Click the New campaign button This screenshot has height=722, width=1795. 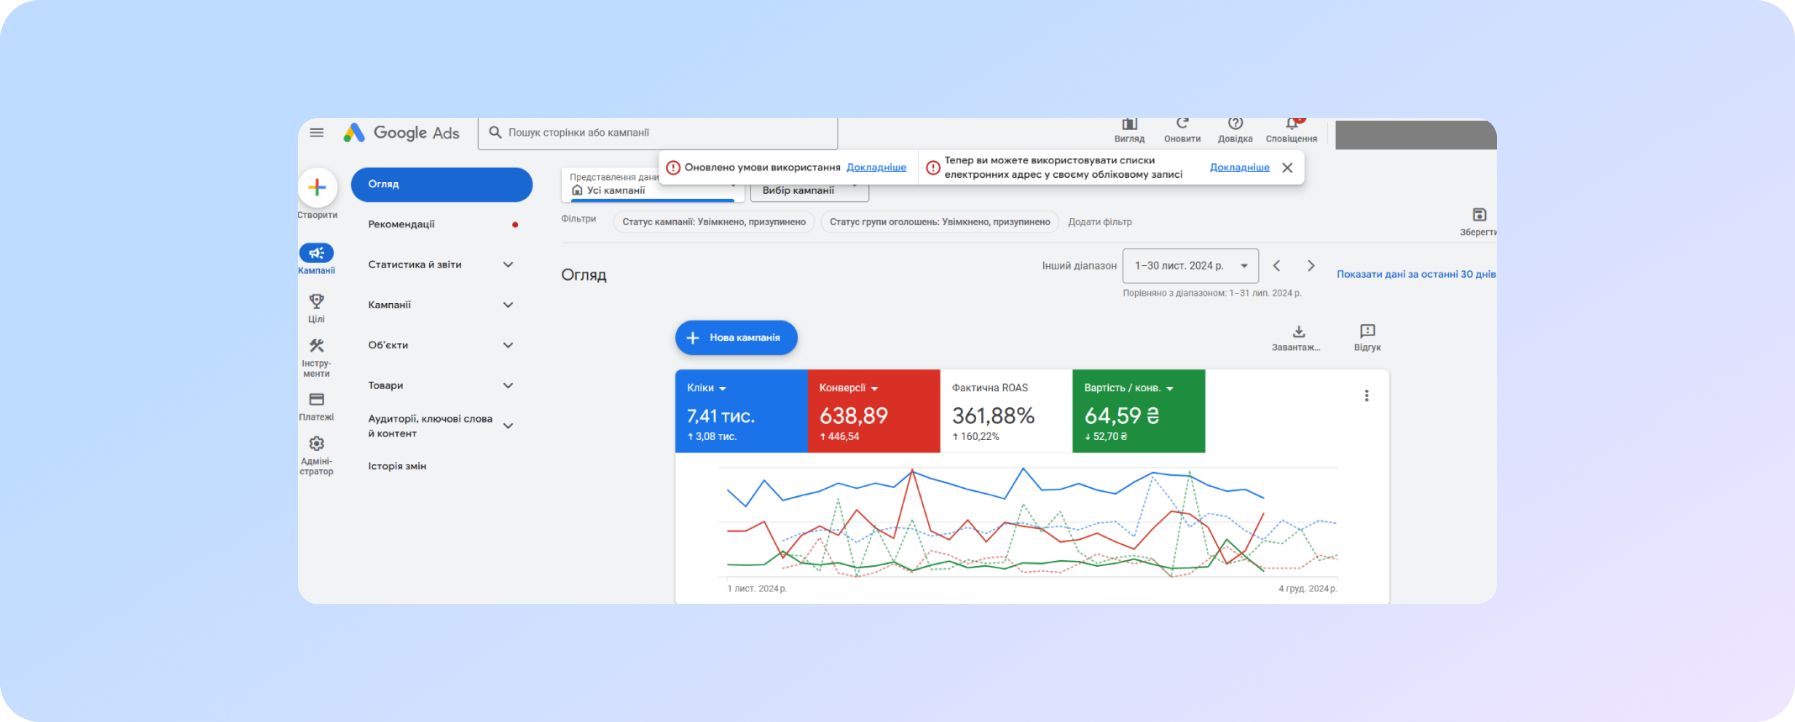[x=736, y=338]
